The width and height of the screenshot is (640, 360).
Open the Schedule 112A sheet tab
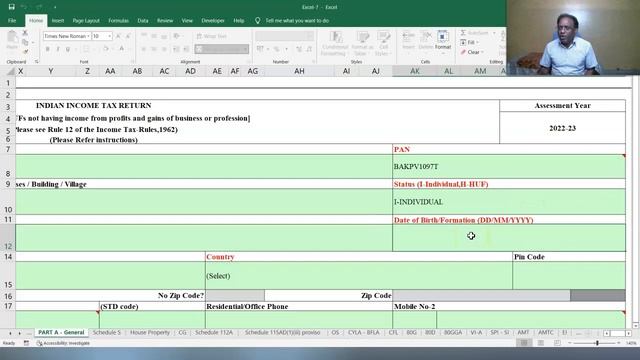coord(213,333)
